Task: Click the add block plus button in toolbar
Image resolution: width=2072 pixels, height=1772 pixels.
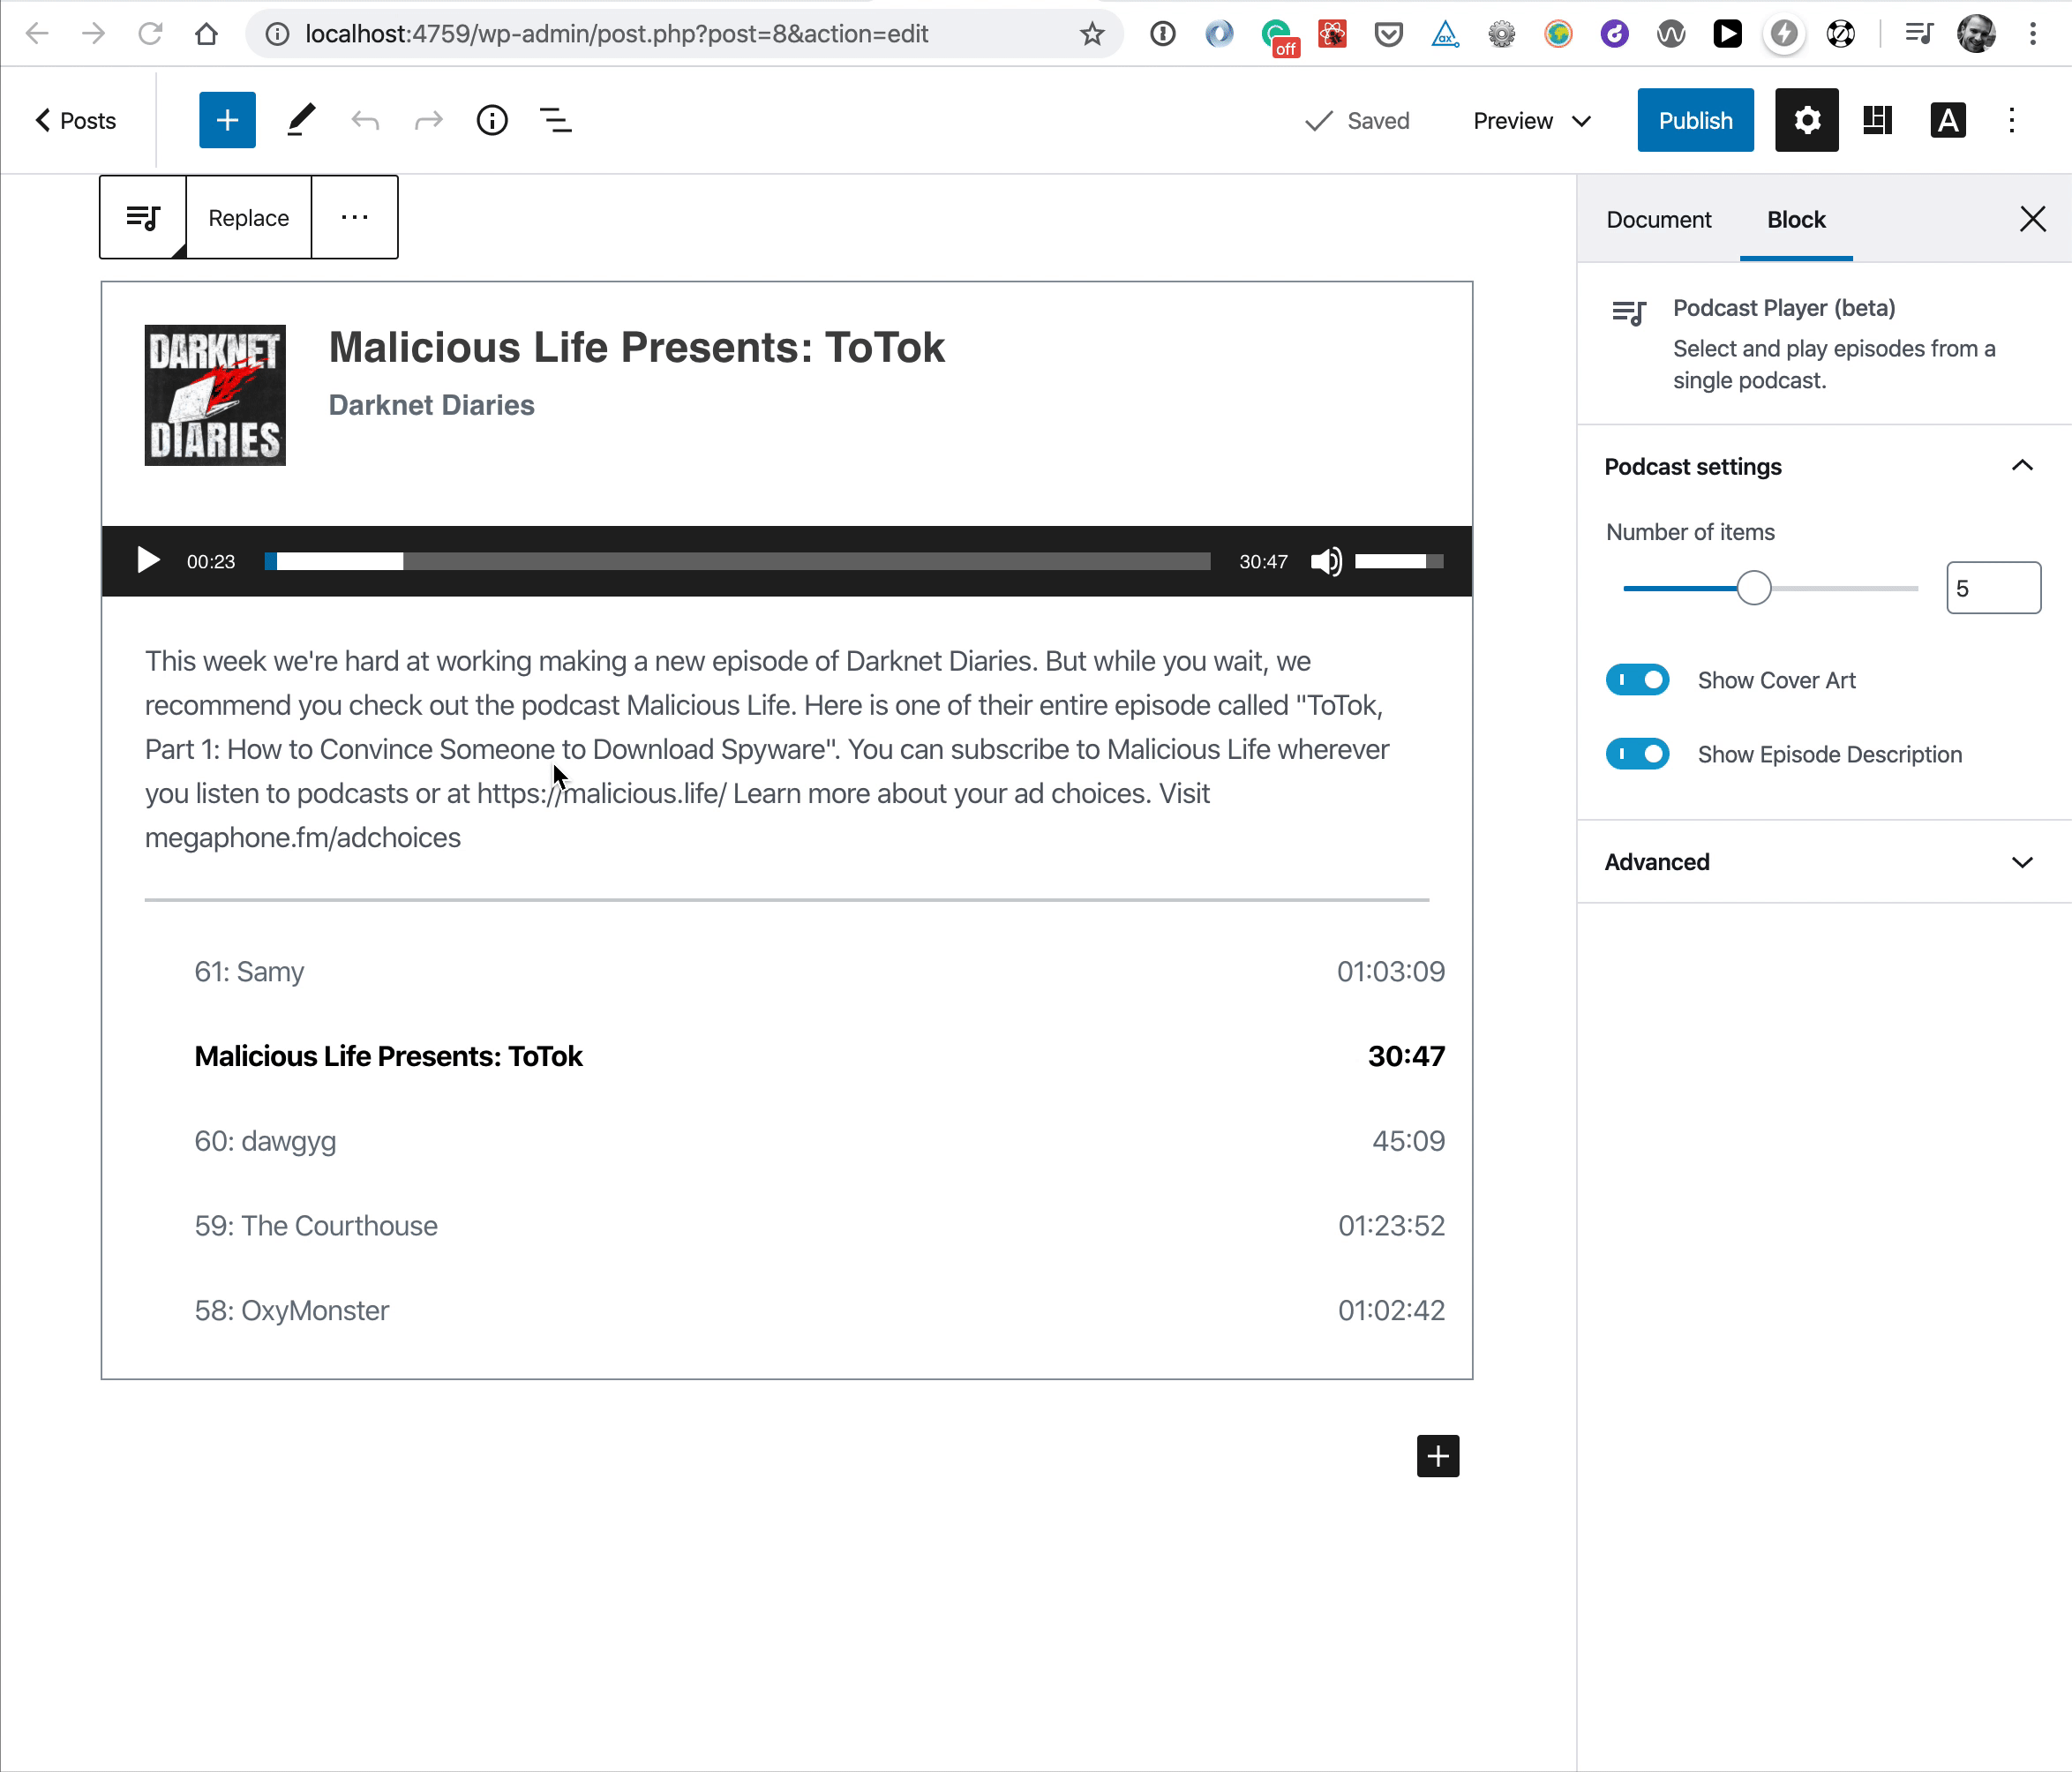Action: click(227, 121)
